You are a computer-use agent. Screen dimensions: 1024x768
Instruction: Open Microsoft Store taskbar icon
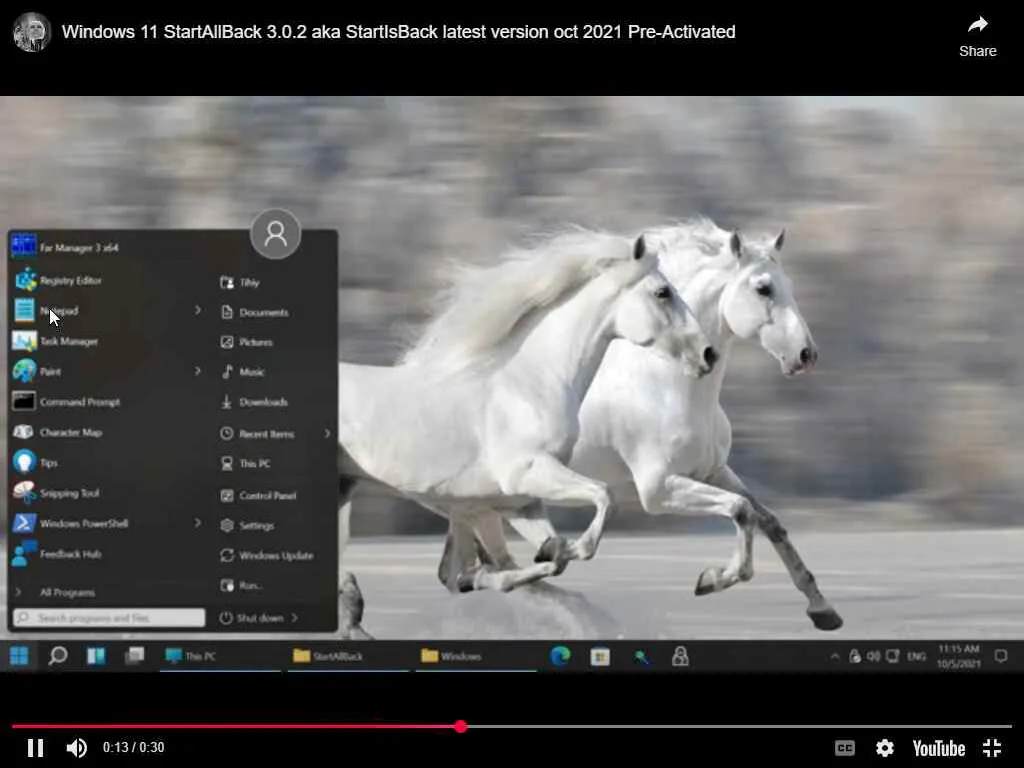point(600,656)
